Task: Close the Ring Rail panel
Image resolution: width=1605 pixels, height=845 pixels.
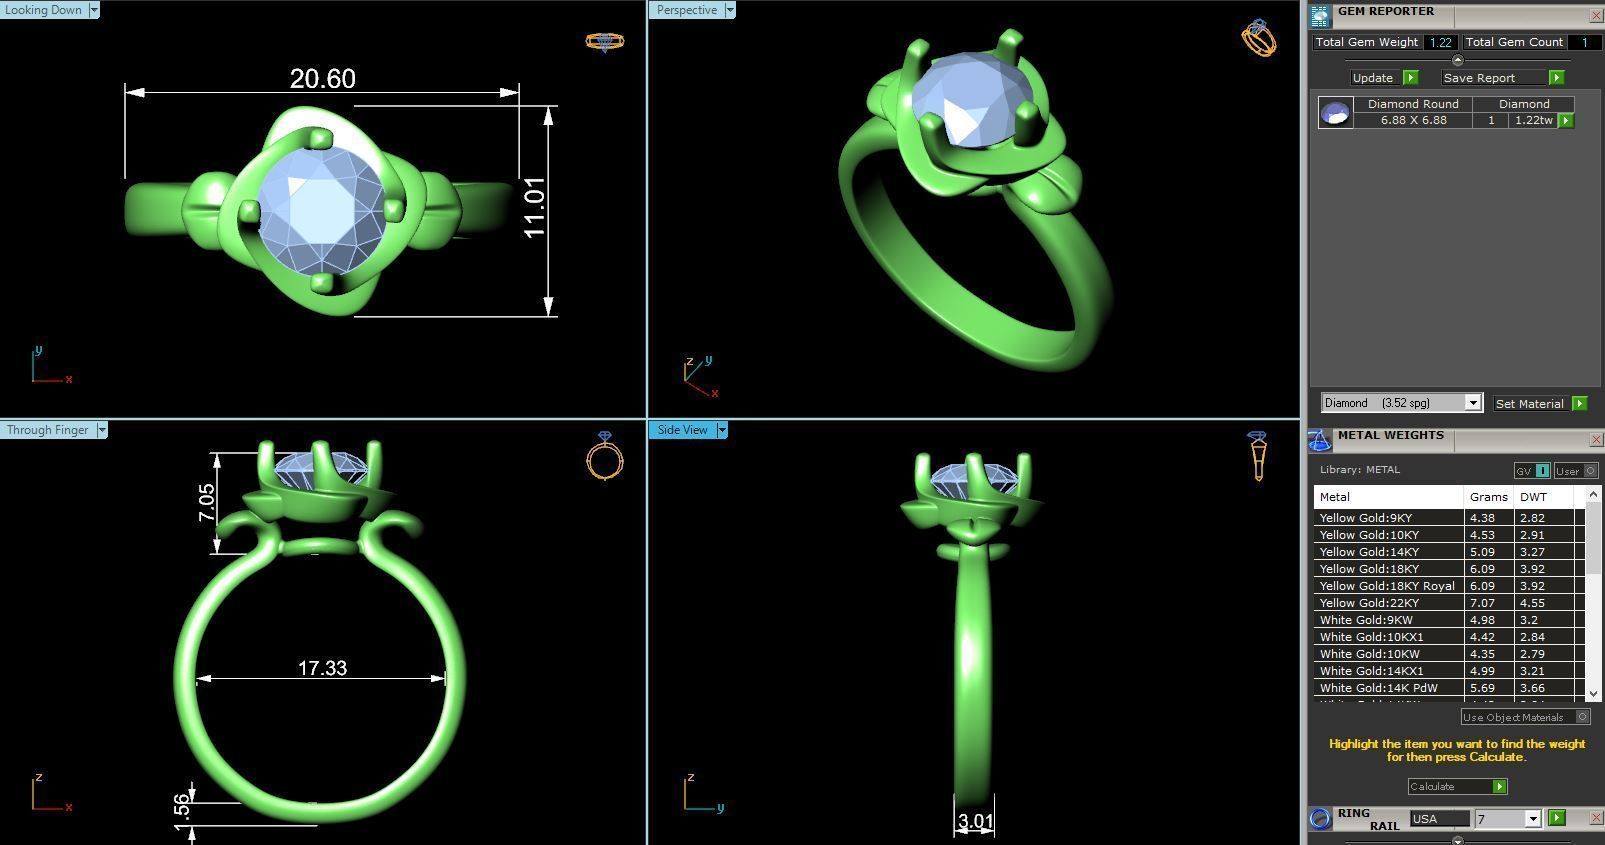Action: point(1595,818)
